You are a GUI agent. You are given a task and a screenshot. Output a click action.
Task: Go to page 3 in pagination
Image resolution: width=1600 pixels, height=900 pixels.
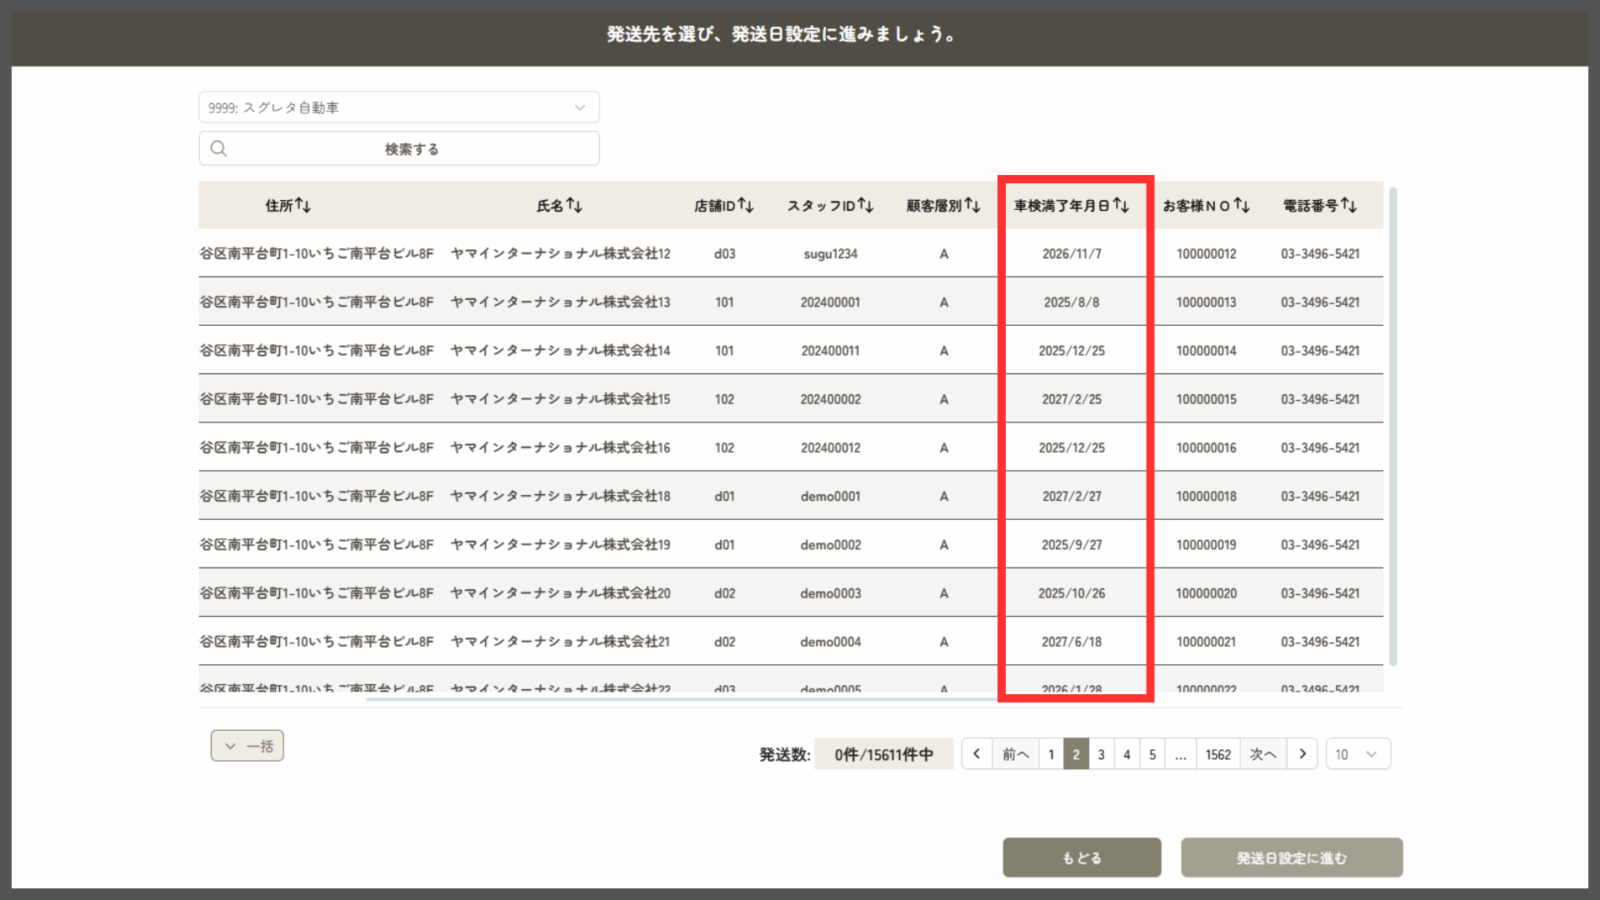(1101, 754)
